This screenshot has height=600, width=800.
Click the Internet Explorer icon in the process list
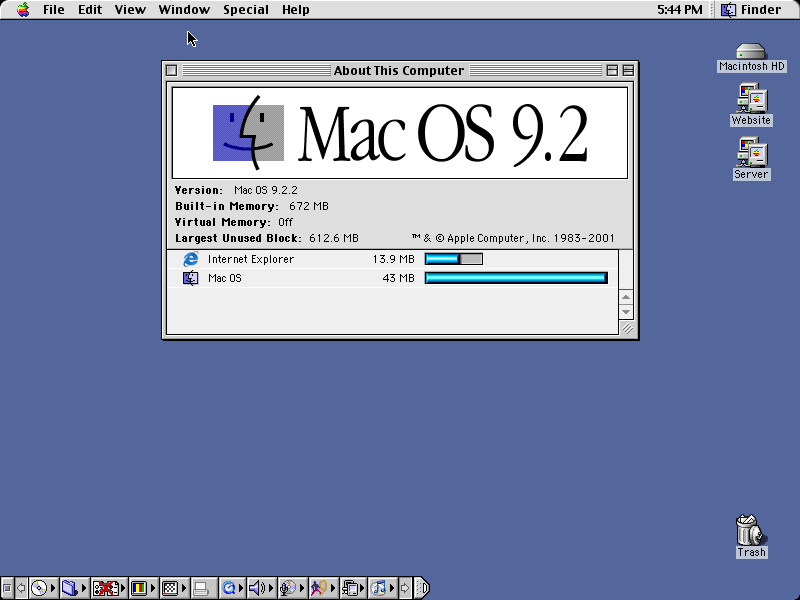tap(190, 259)
